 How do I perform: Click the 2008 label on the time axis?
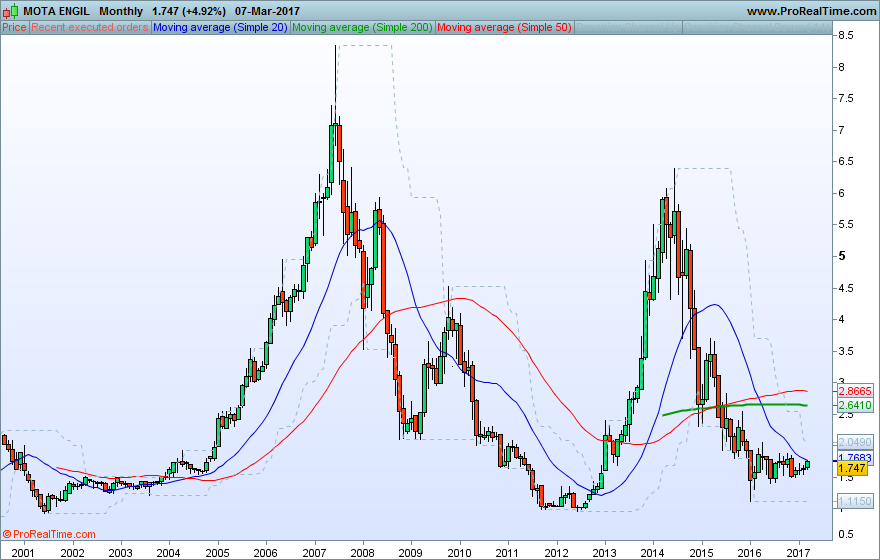click(x=363, y=553)
